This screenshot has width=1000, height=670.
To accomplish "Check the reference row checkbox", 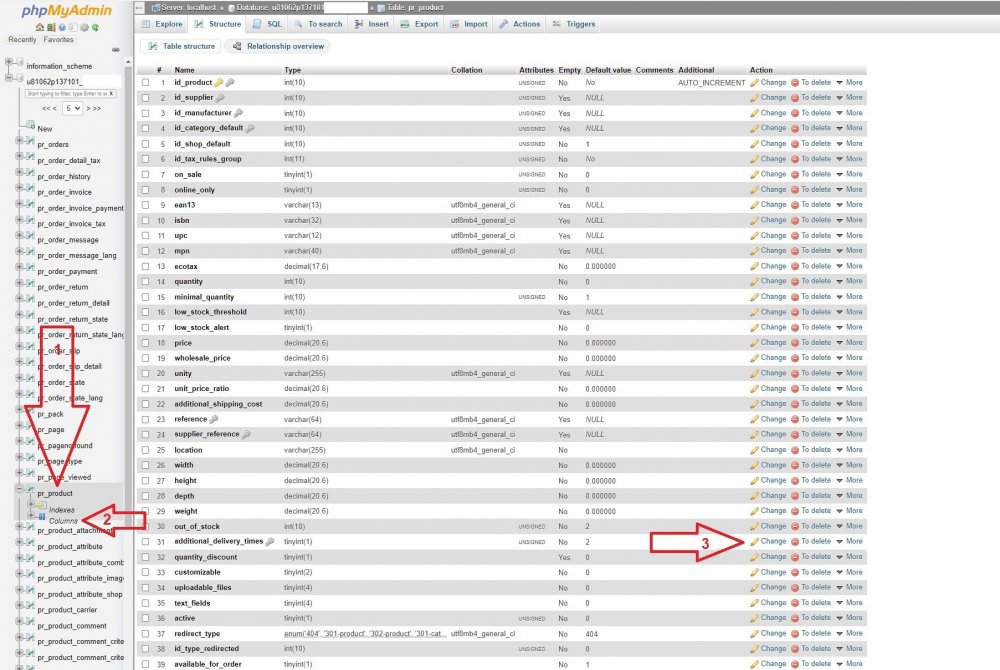I will tap(145, 419).
